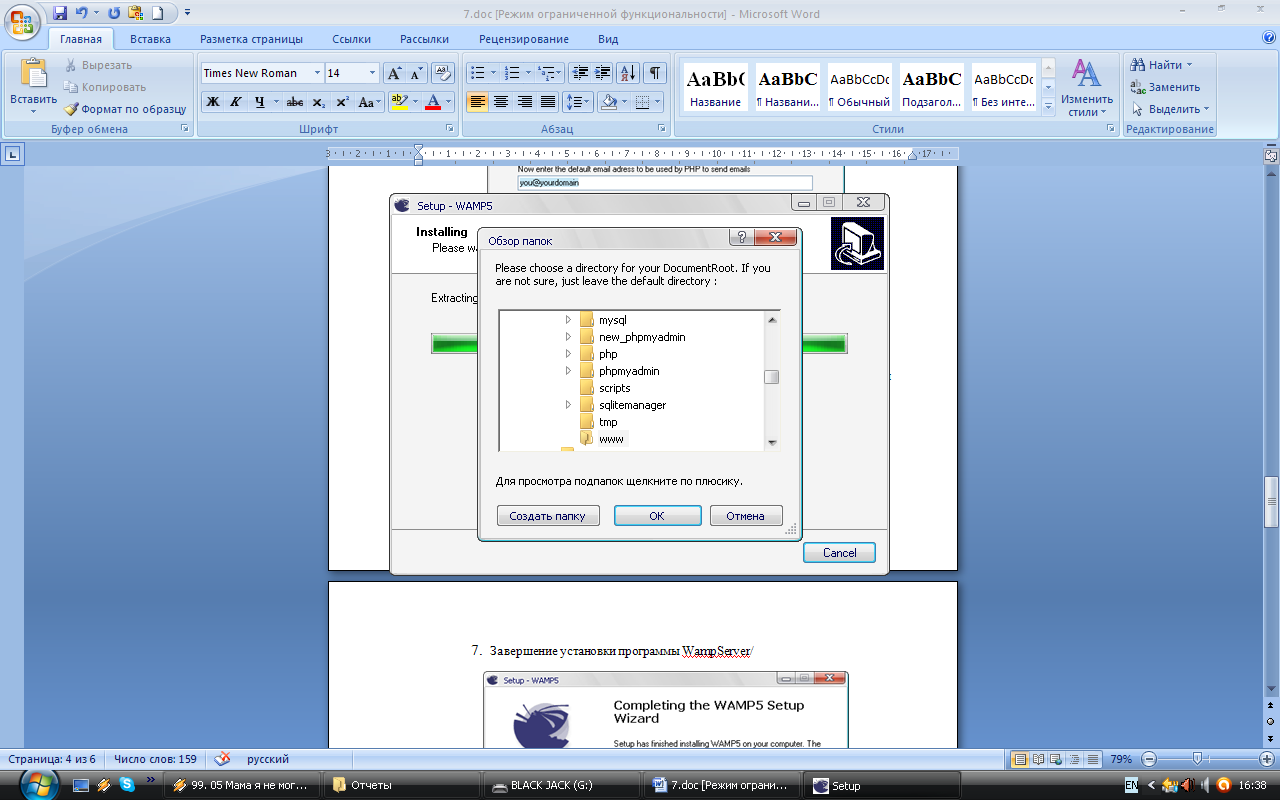The image size is (1280, 800).
Task: Click the Вставить paste icon
Action: pos(34,74)
